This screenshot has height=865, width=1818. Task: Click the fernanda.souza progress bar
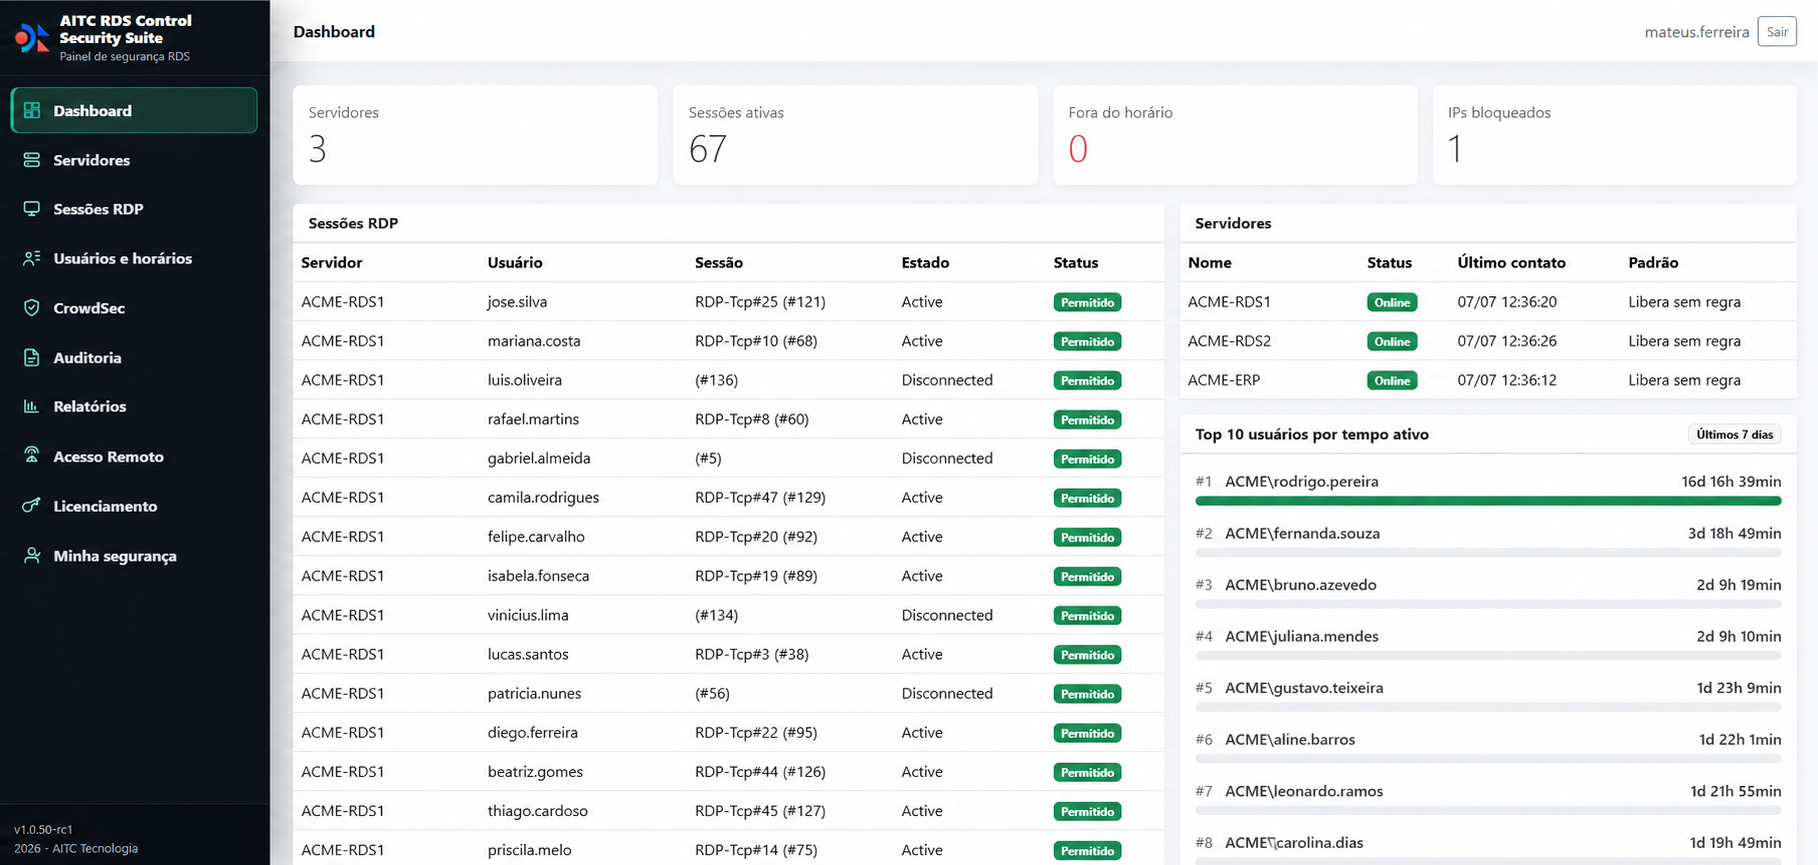coord(1488,552)
